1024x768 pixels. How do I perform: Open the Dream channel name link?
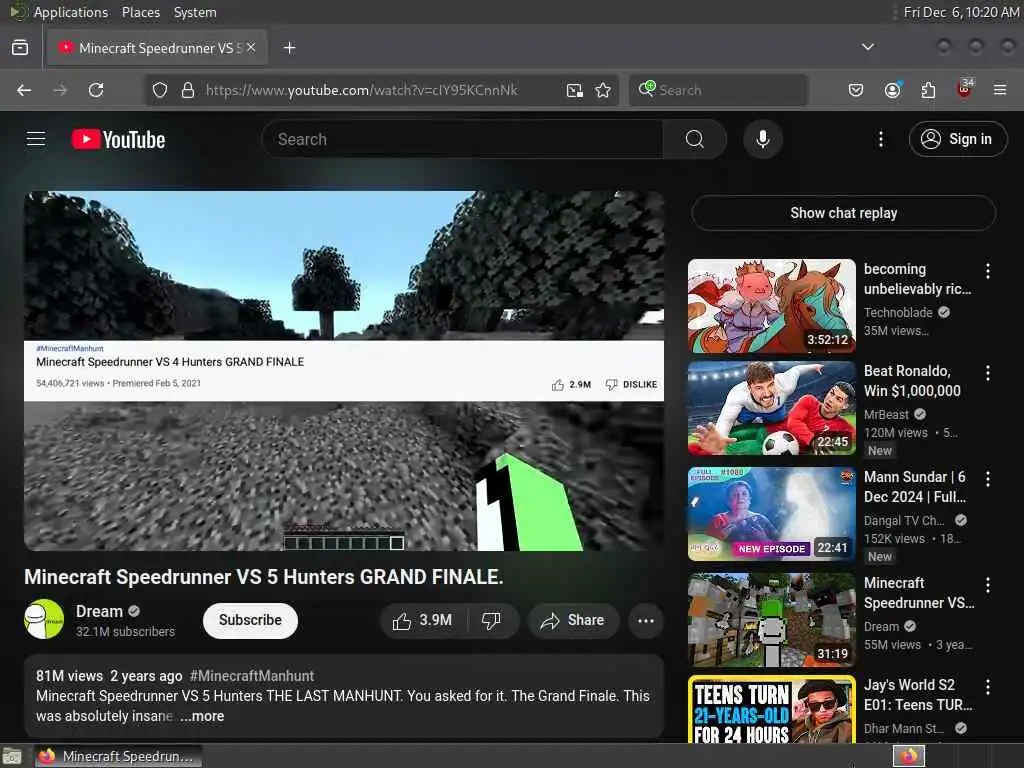[x=99, y=611]
